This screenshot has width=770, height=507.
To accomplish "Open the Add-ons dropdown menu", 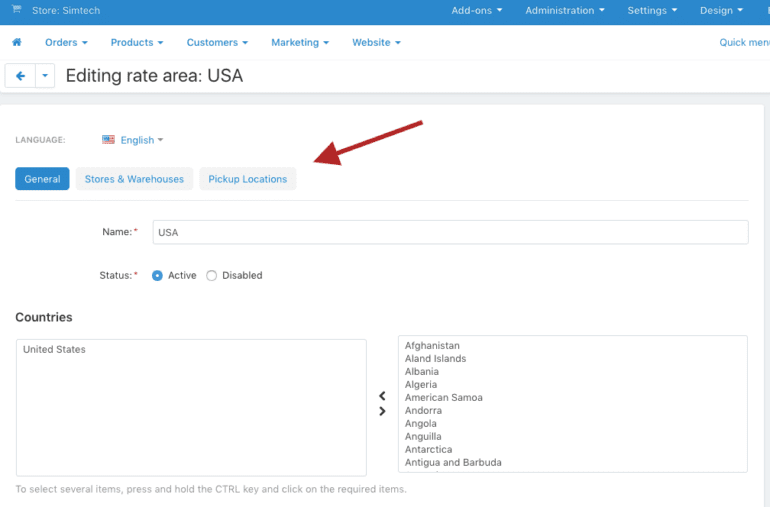I will click(477, 11).
